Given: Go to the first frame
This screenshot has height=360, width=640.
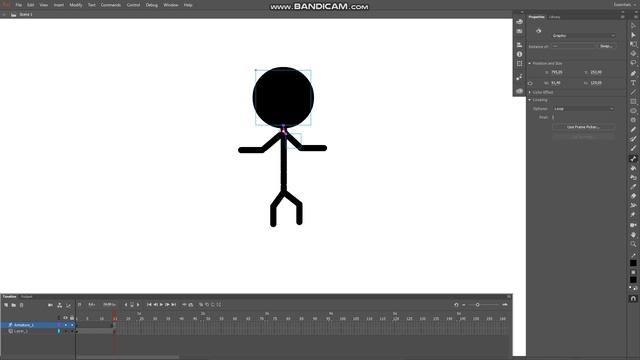Looking at the screenshot, I should coord(149,304).
